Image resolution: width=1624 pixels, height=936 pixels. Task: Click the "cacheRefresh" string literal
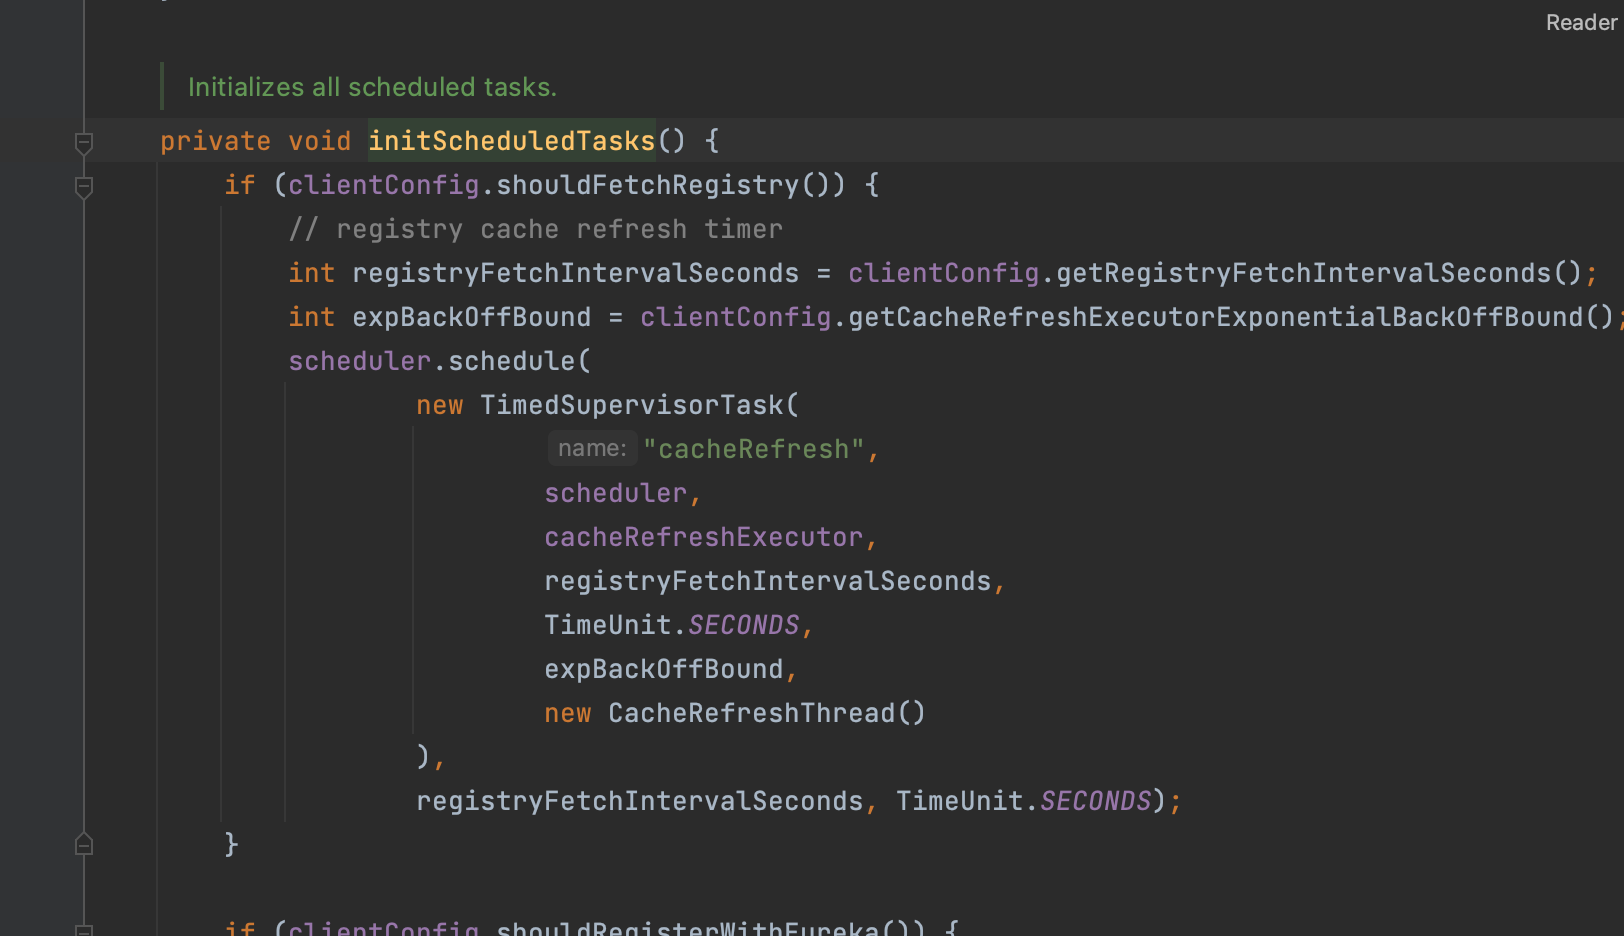tap(753, 449)
